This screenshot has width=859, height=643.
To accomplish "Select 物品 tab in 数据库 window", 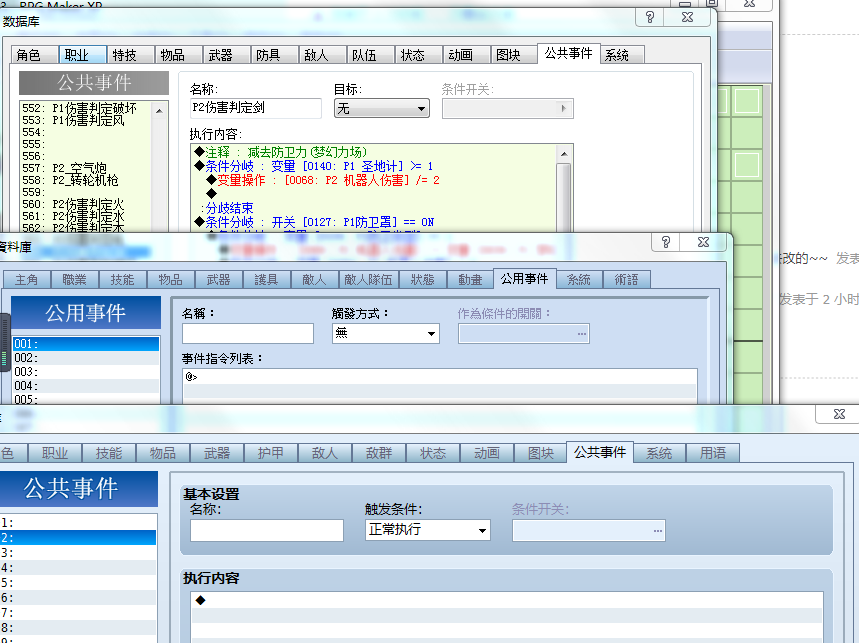I will pyautogui.click(x=179, y=55).
